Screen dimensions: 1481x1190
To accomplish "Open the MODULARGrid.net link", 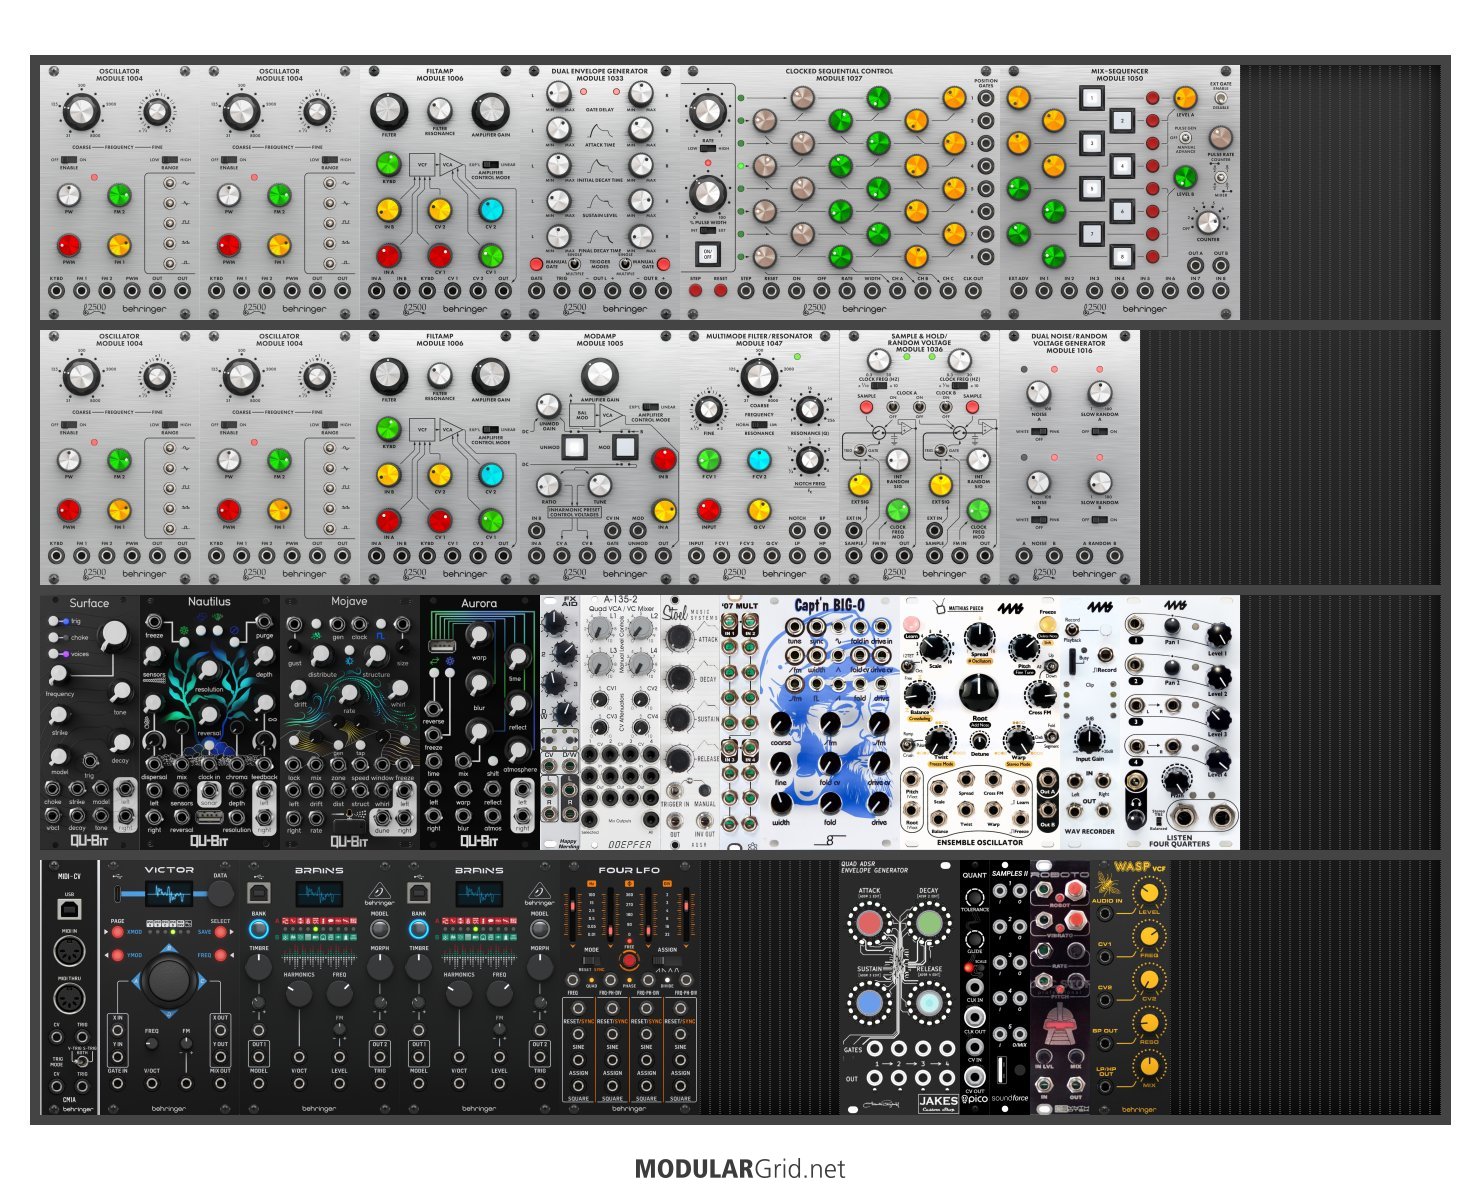I will (x=740, y=1168).
